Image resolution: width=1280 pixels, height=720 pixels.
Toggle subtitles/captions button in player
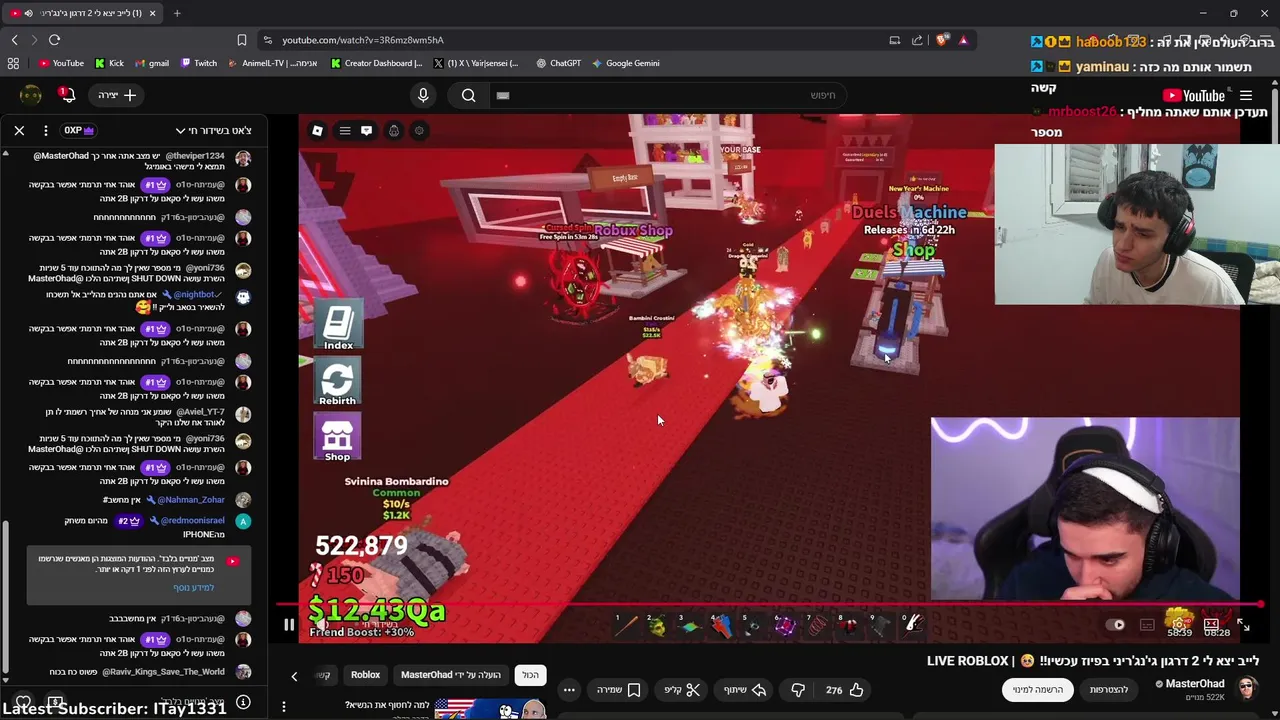point(1148,625)
